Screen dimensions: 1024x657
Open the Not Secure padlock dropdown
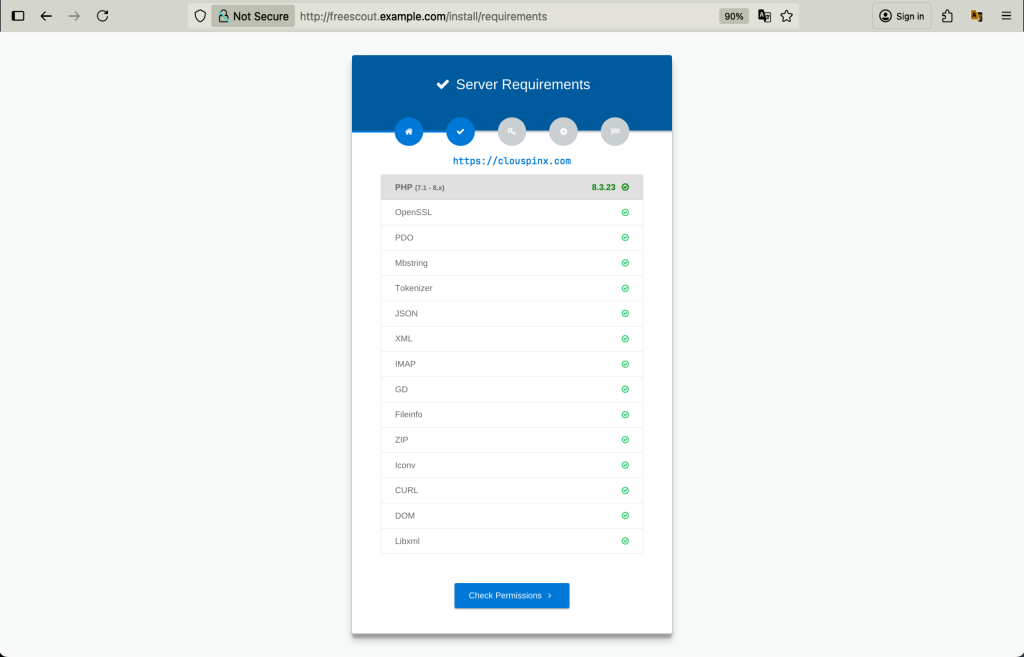click(x=222, y=15)
